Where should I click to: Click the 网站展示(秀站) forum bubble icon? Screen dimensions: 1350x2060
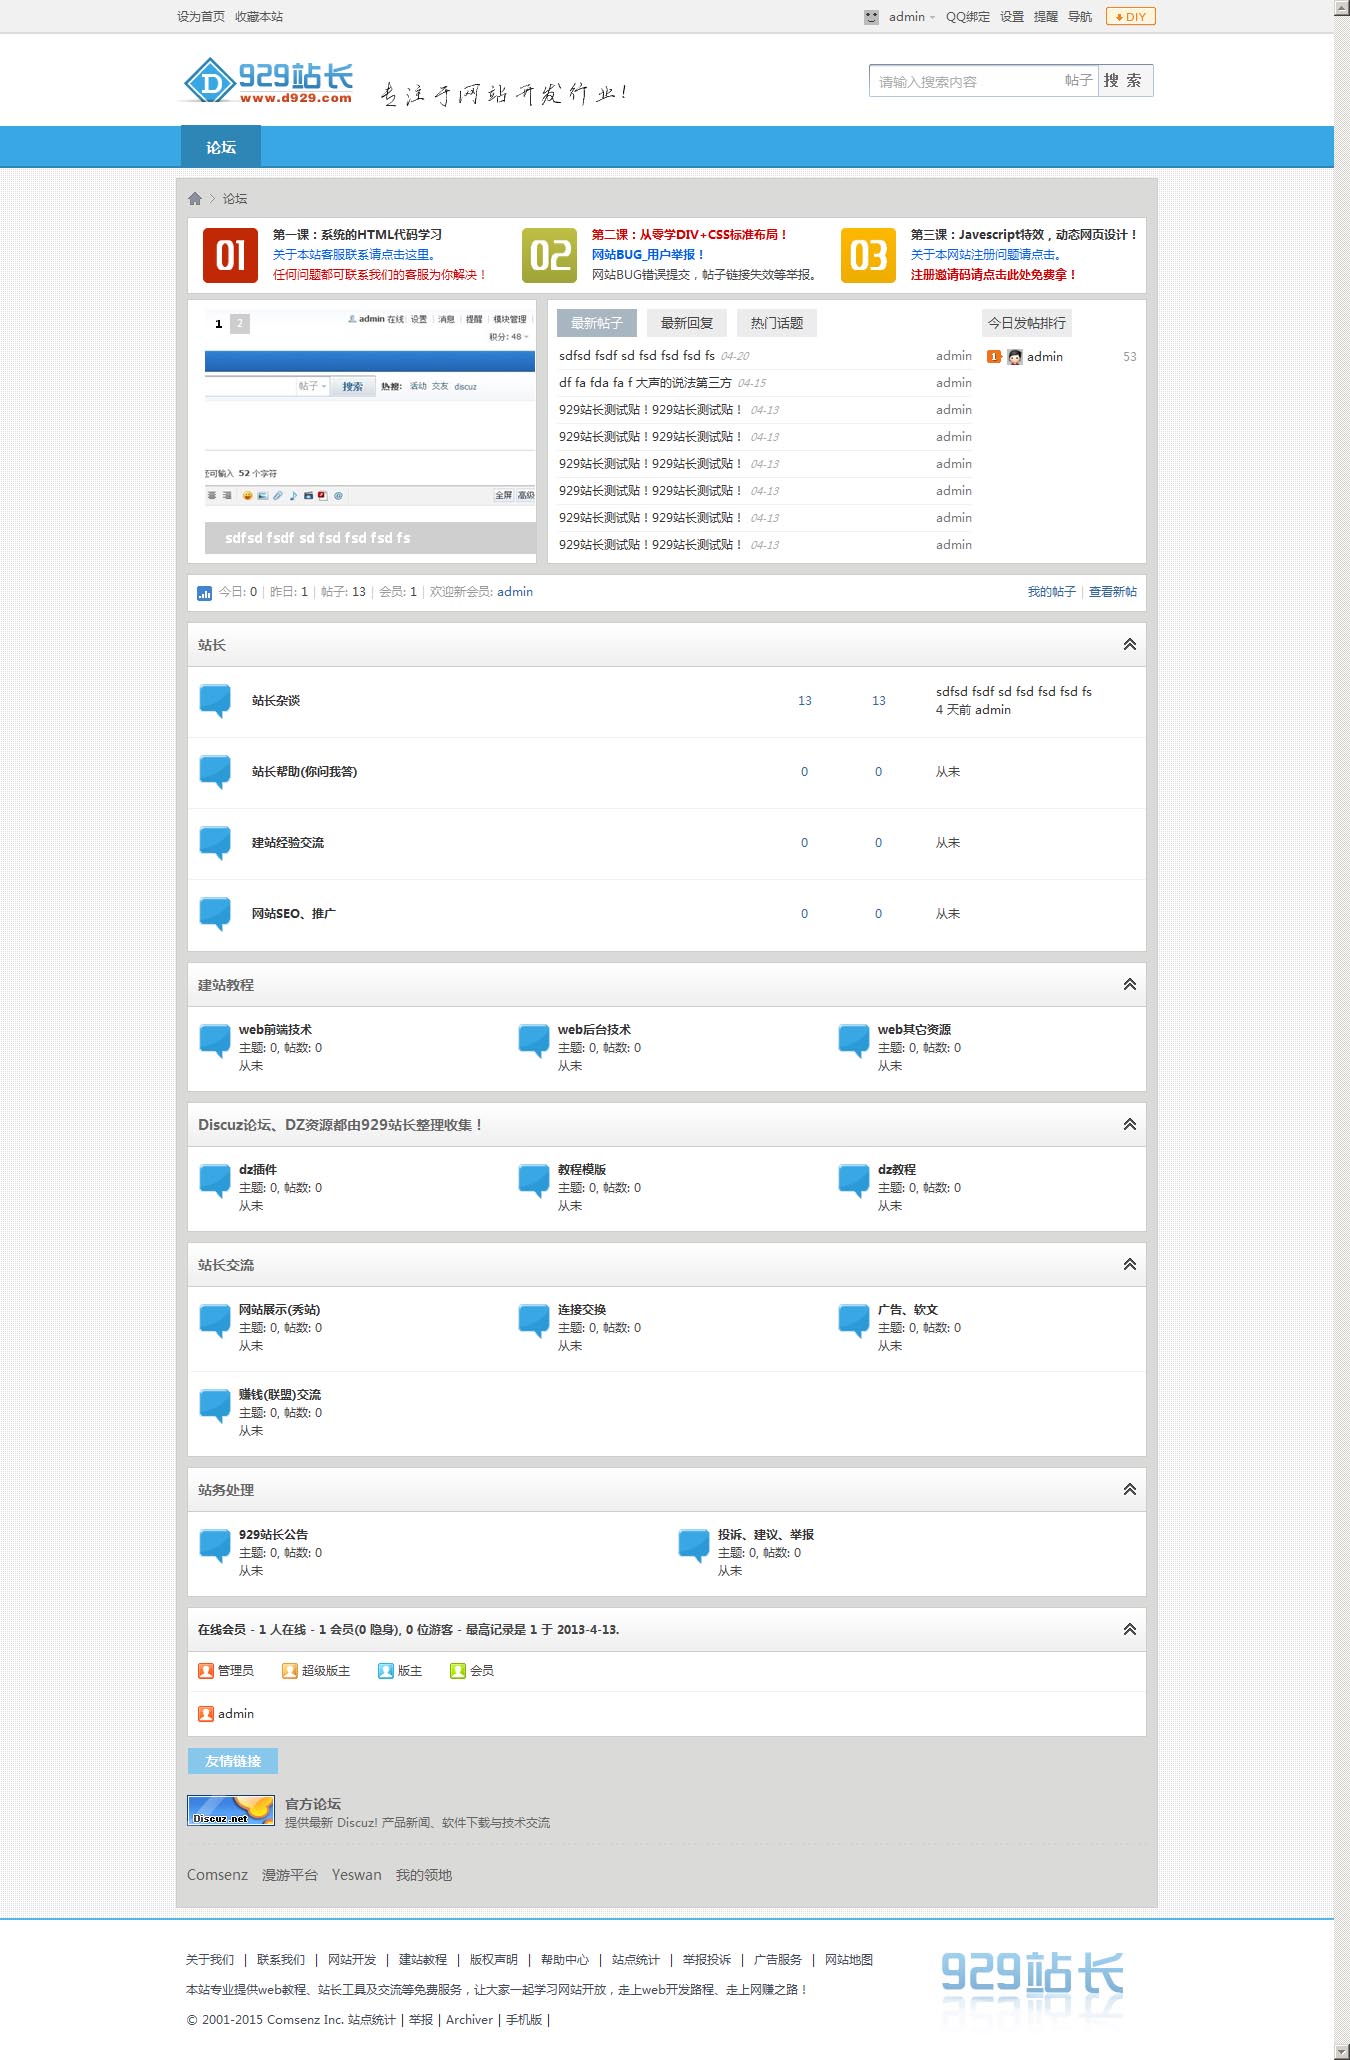click(215, 1321)
